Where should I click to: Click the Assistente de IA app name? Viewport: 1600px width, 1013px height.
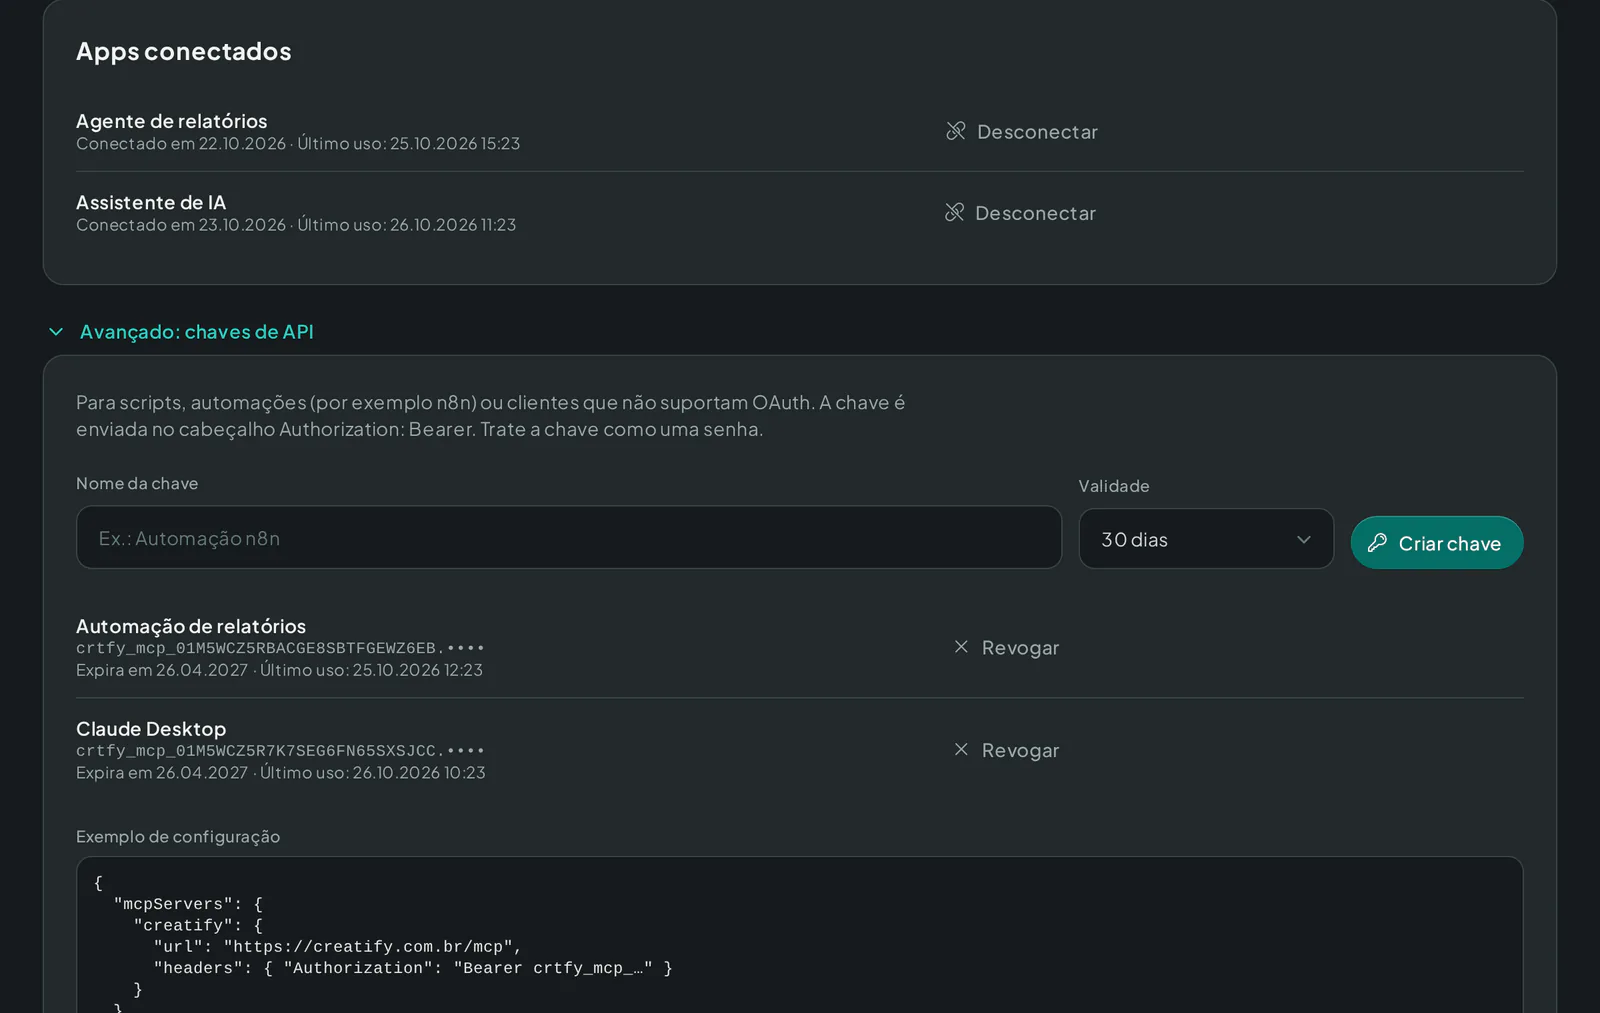click(151, 202)
